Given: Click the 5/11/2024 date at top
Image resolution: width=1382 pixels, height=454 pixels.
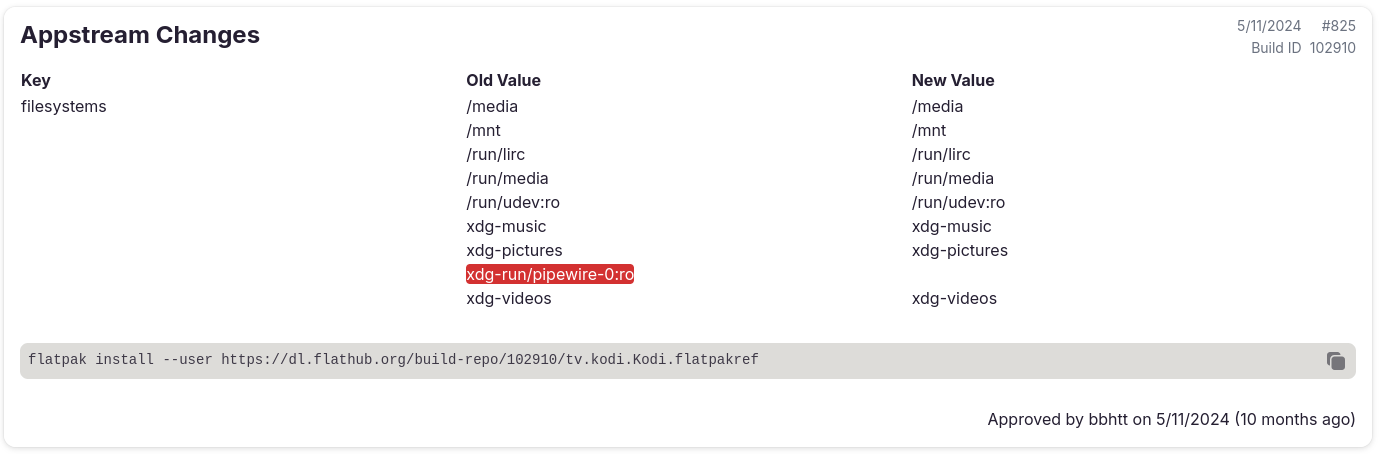Looking at the screenshot, I should (x=1269, y=26).
